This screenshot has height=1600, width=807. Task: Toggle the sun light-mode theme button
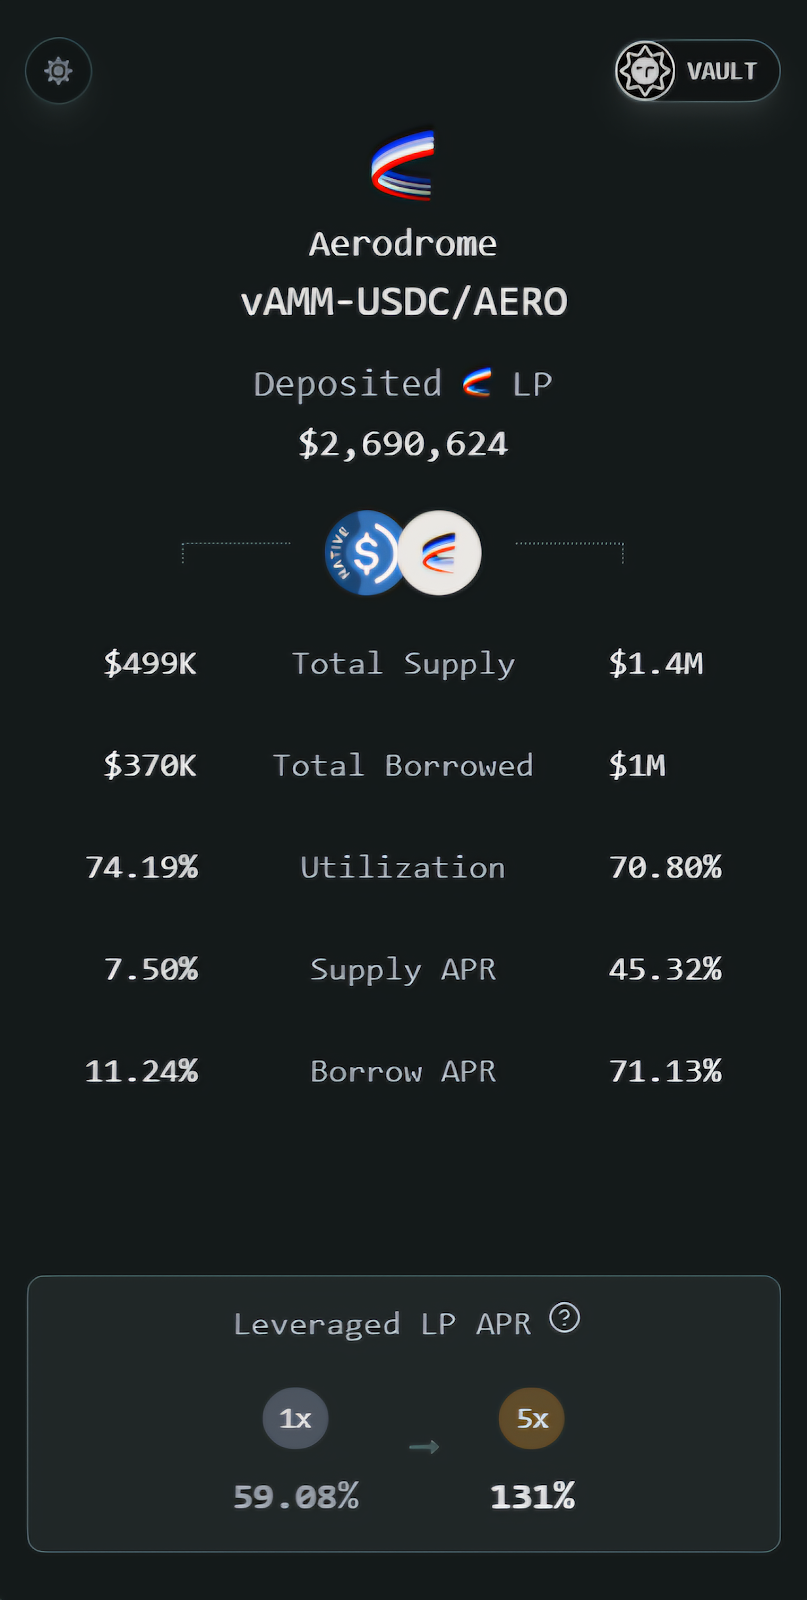pos(58,71)
